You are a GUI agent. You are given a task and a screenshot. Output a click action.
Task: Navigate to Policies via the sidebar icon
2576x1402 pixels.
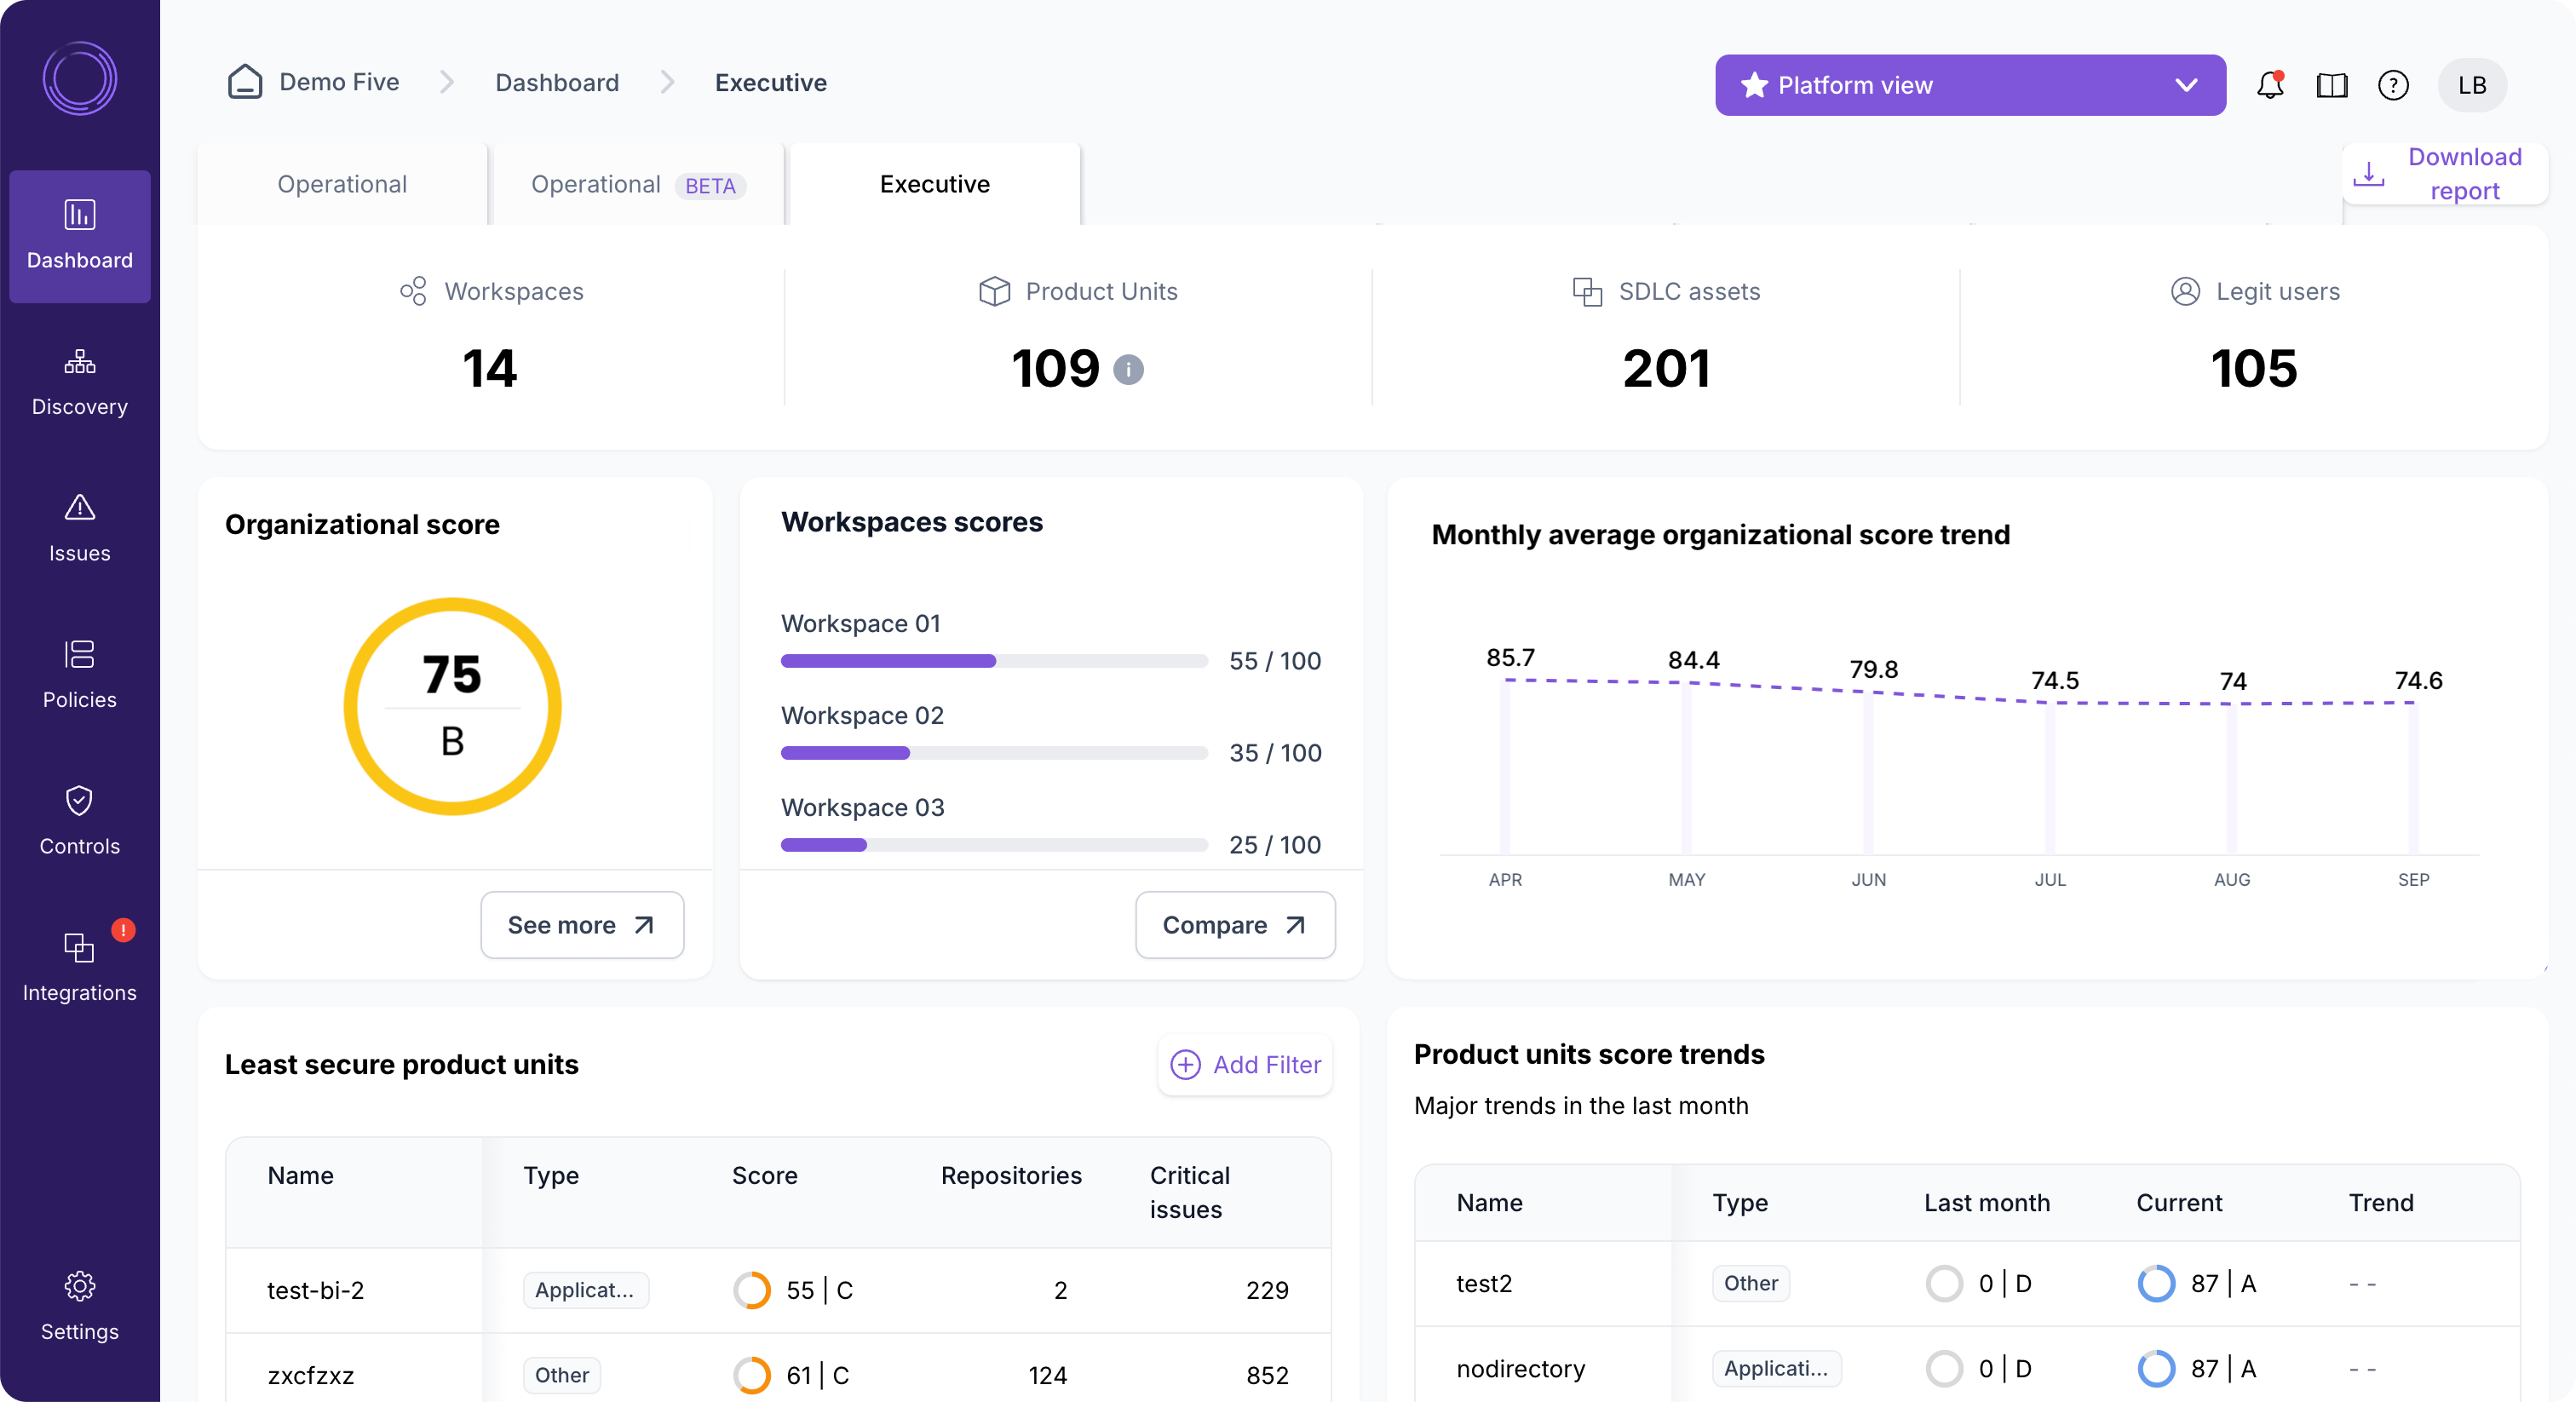[x=79, y=675]
